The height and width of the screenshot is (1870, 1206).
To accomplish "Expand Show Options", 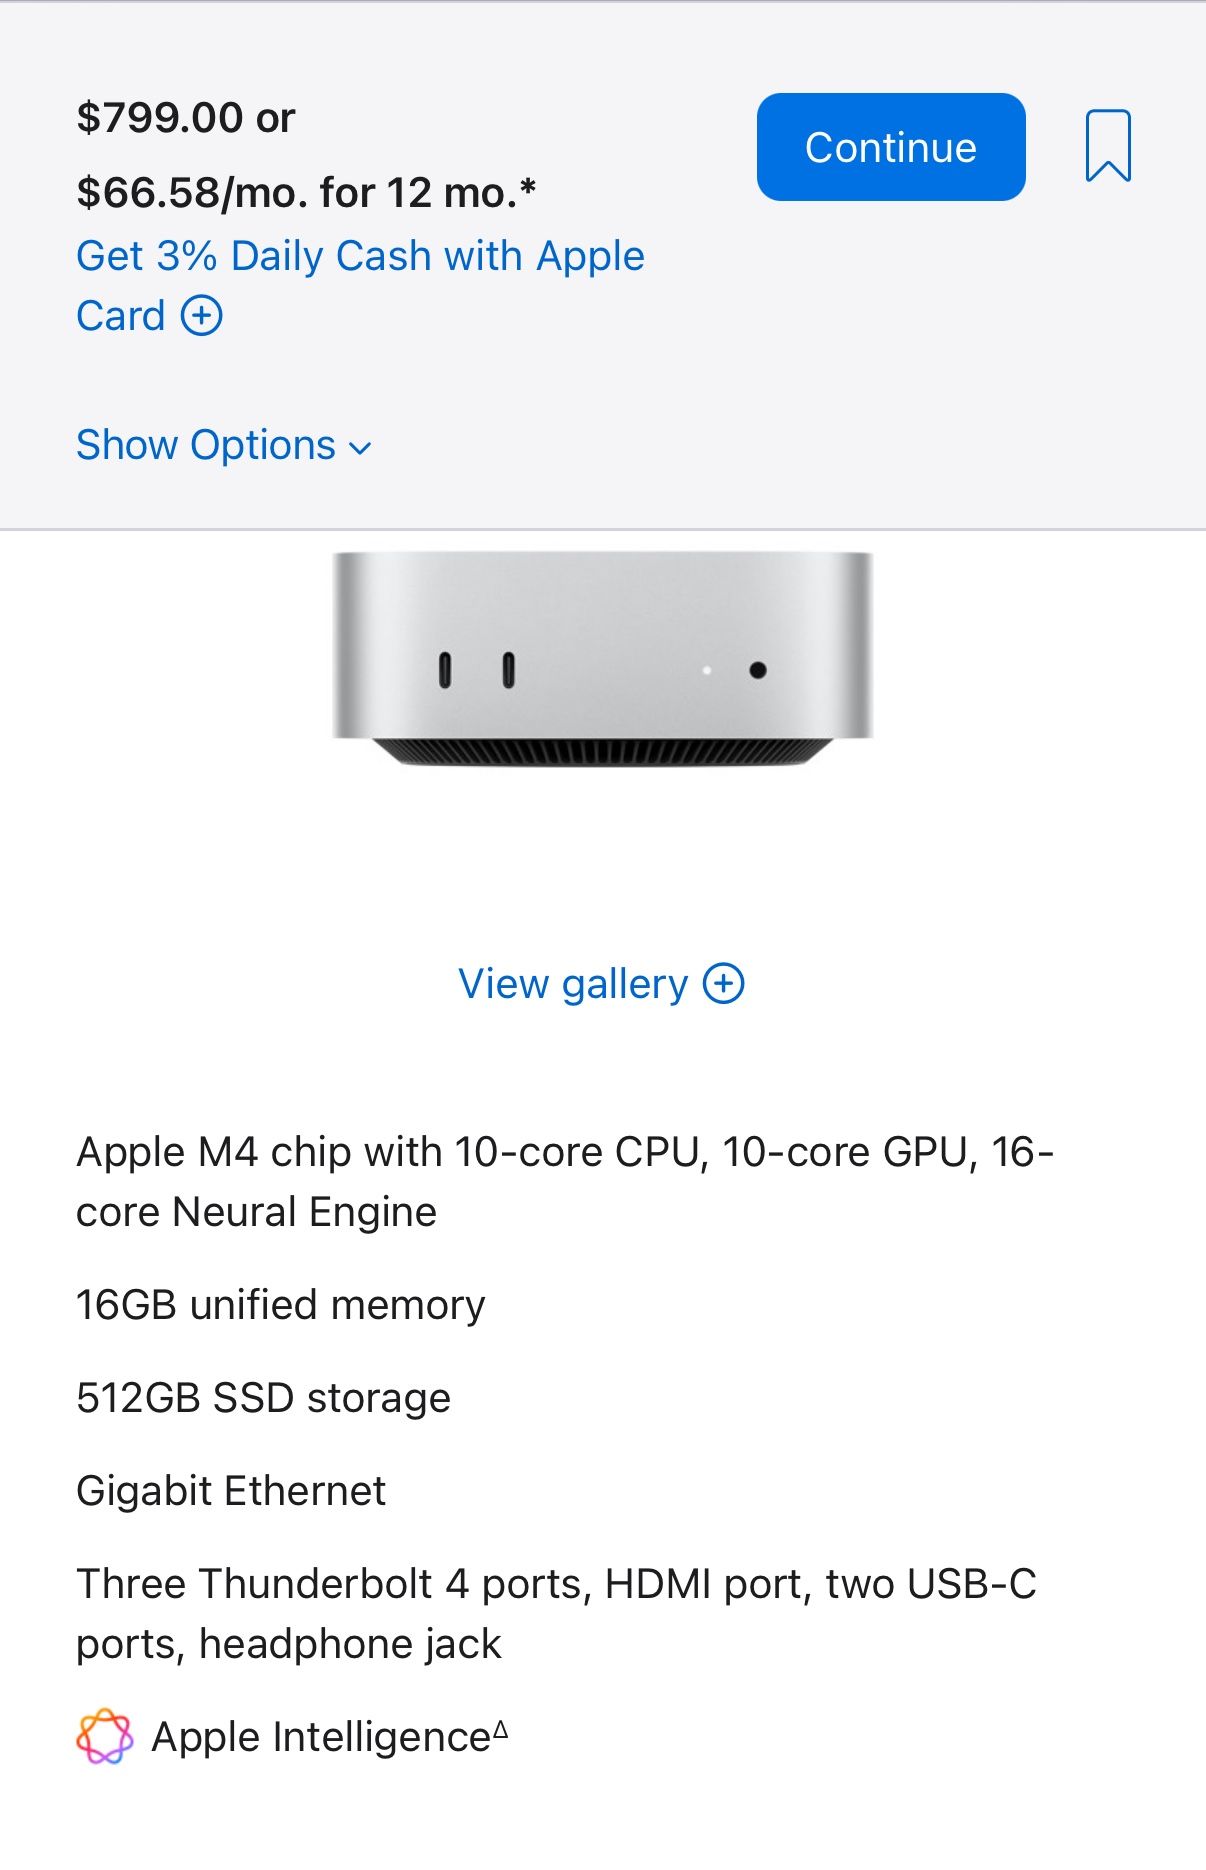I will pyautogui.click(x=206, y=445).
